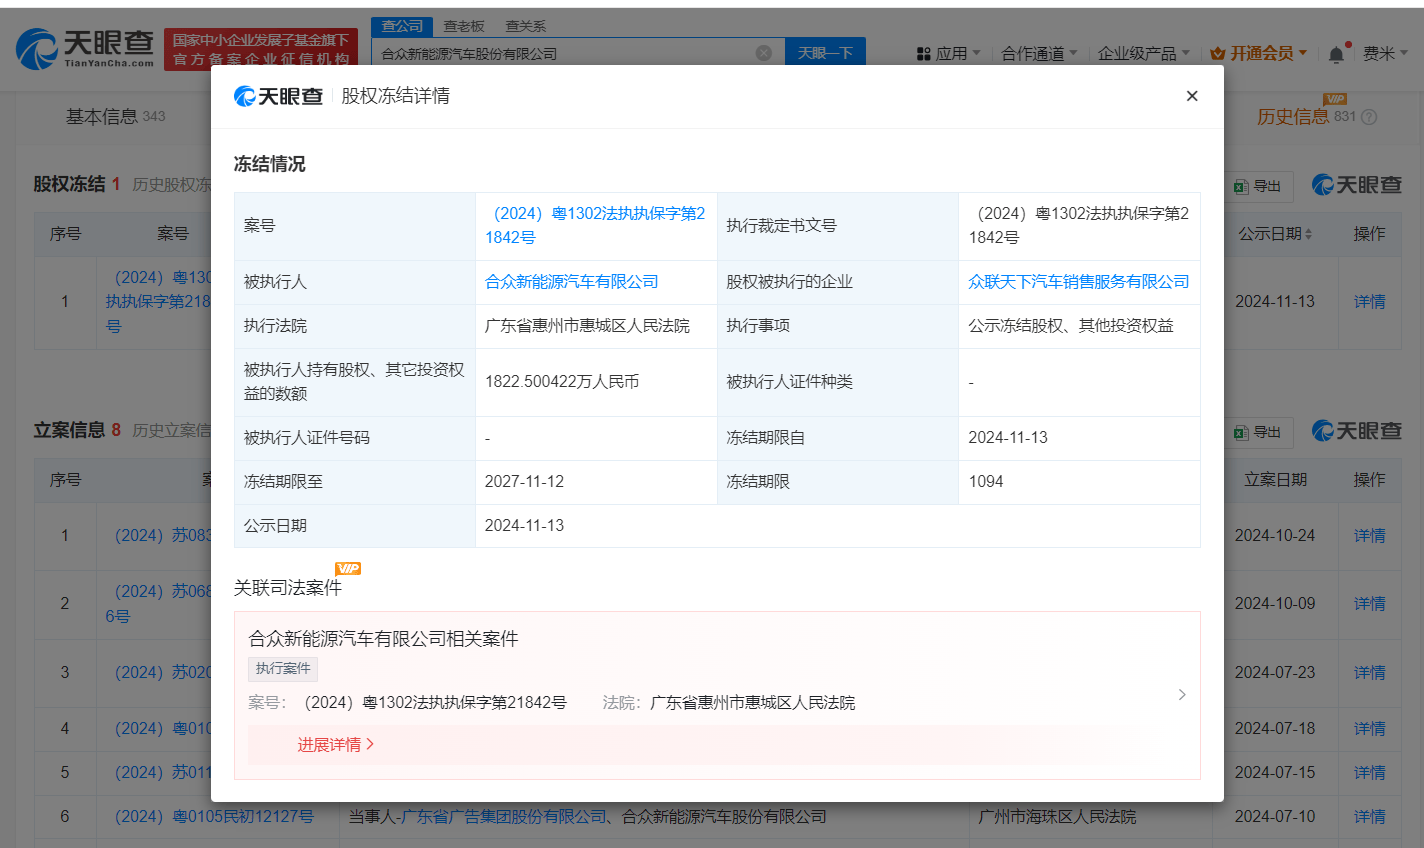Image resolution: width=1424 pixels, height=848 pixels.
Task: Click 冻结期限 value 1094
Action: 986,482
